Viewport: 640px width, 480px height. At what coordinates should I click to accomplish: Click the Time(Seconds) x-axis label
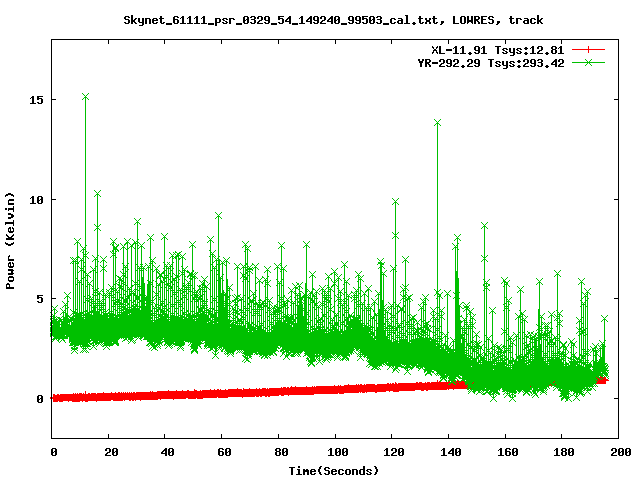pyautogui.click(x=335, y=470)
